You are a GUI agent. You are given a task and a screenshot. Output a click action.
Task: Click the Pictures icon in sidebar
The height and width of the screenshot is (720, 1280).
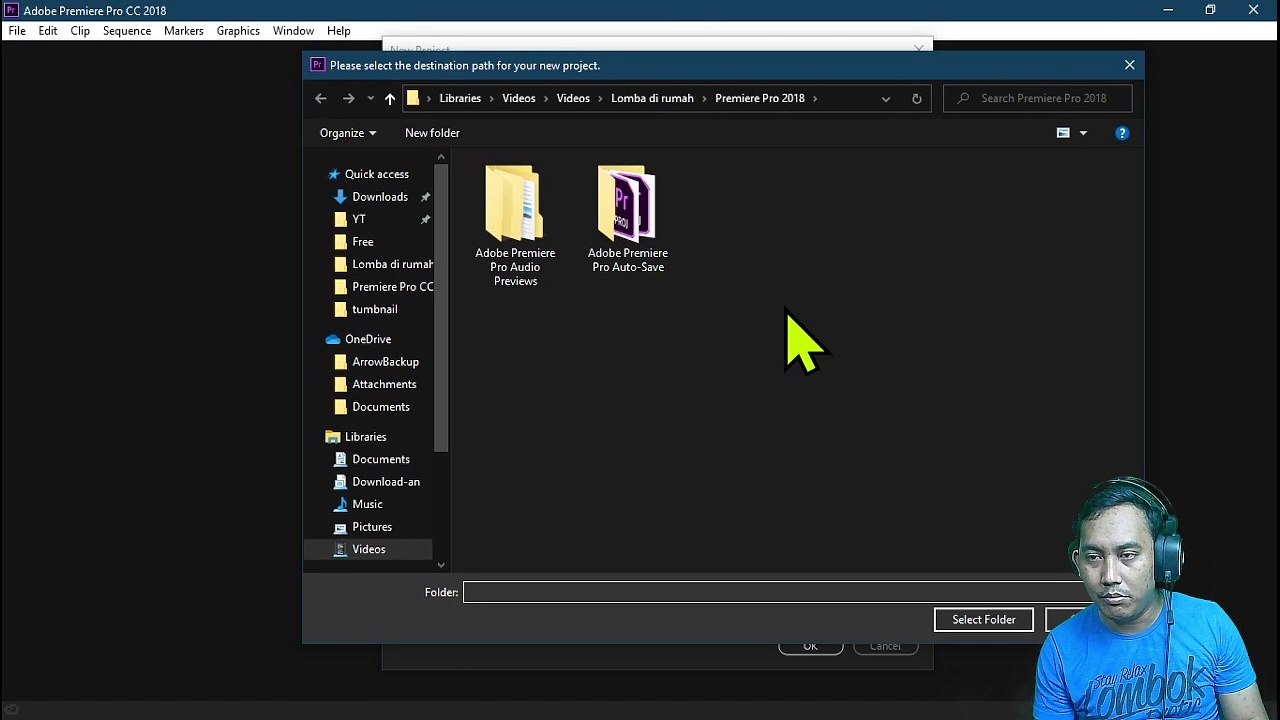(x=341, y=527)
